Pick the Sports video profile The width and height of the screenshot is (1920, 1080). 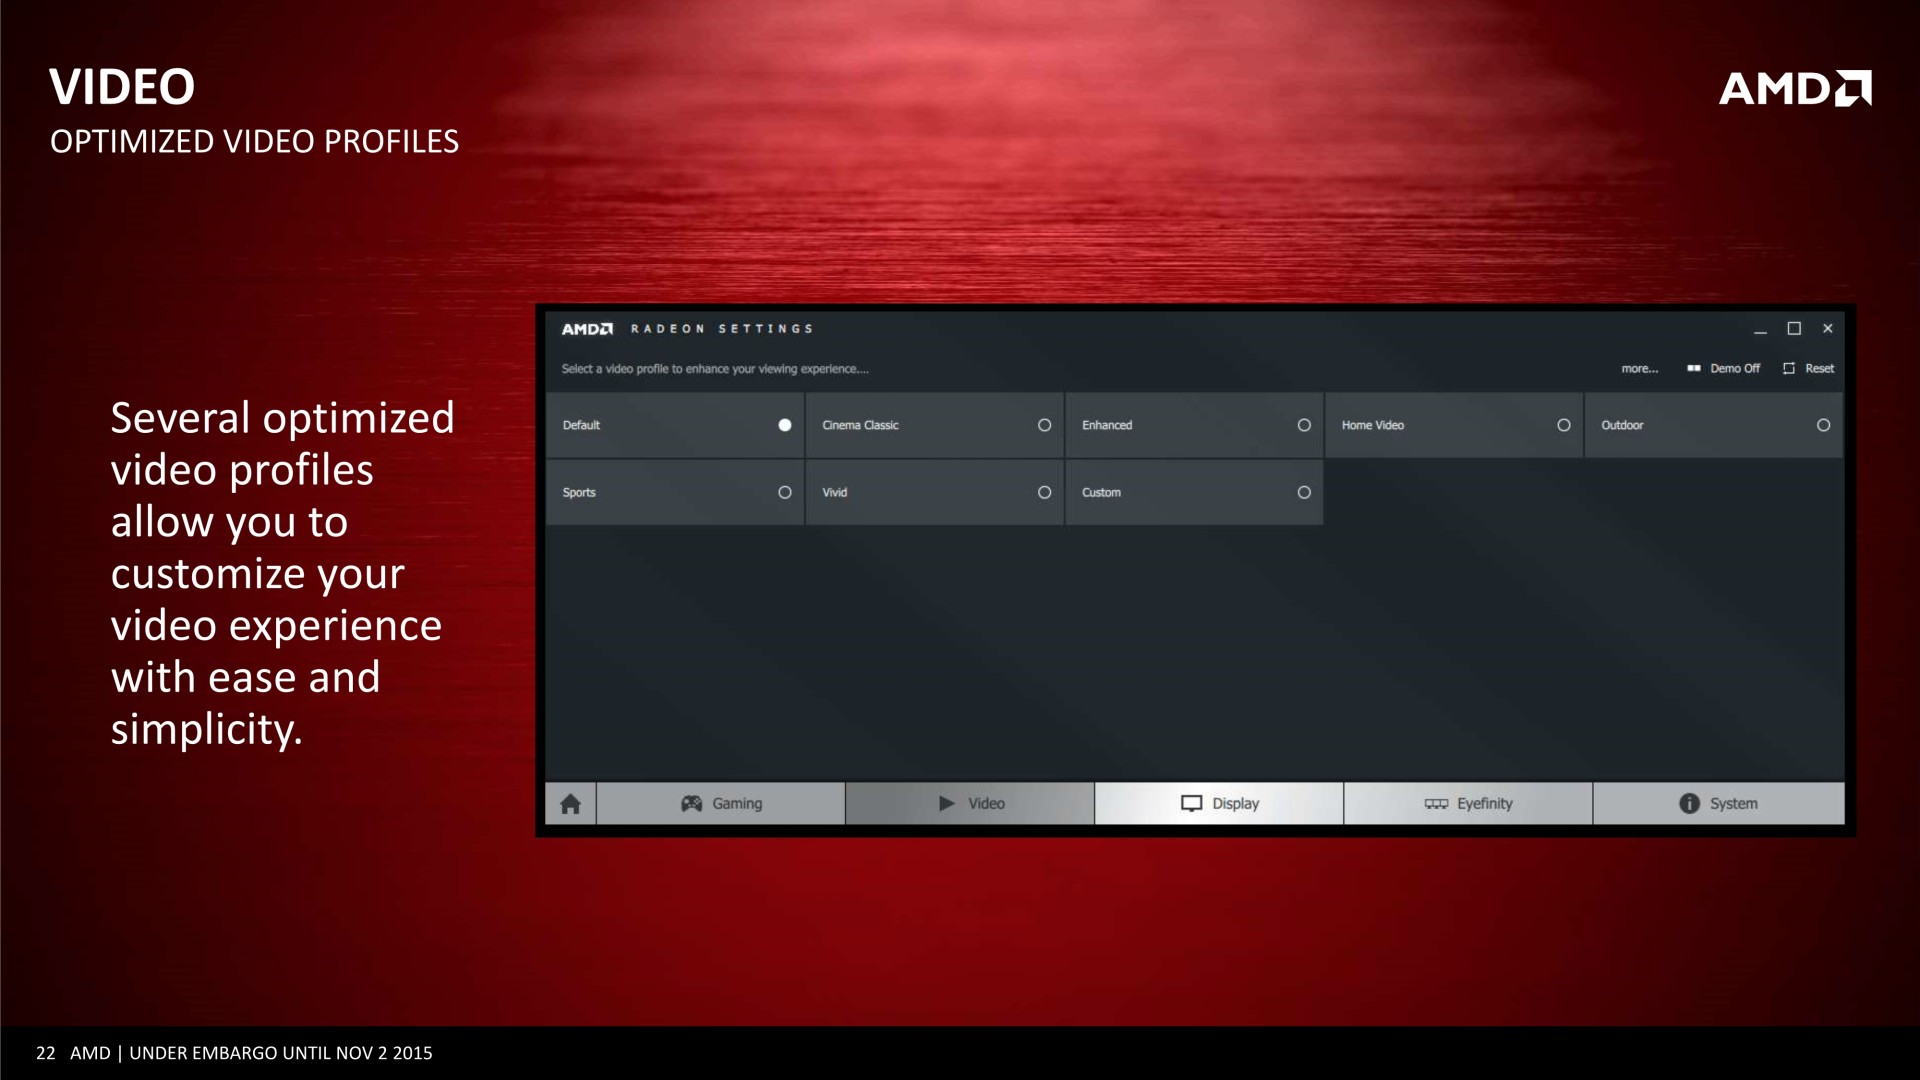[784, 492]
